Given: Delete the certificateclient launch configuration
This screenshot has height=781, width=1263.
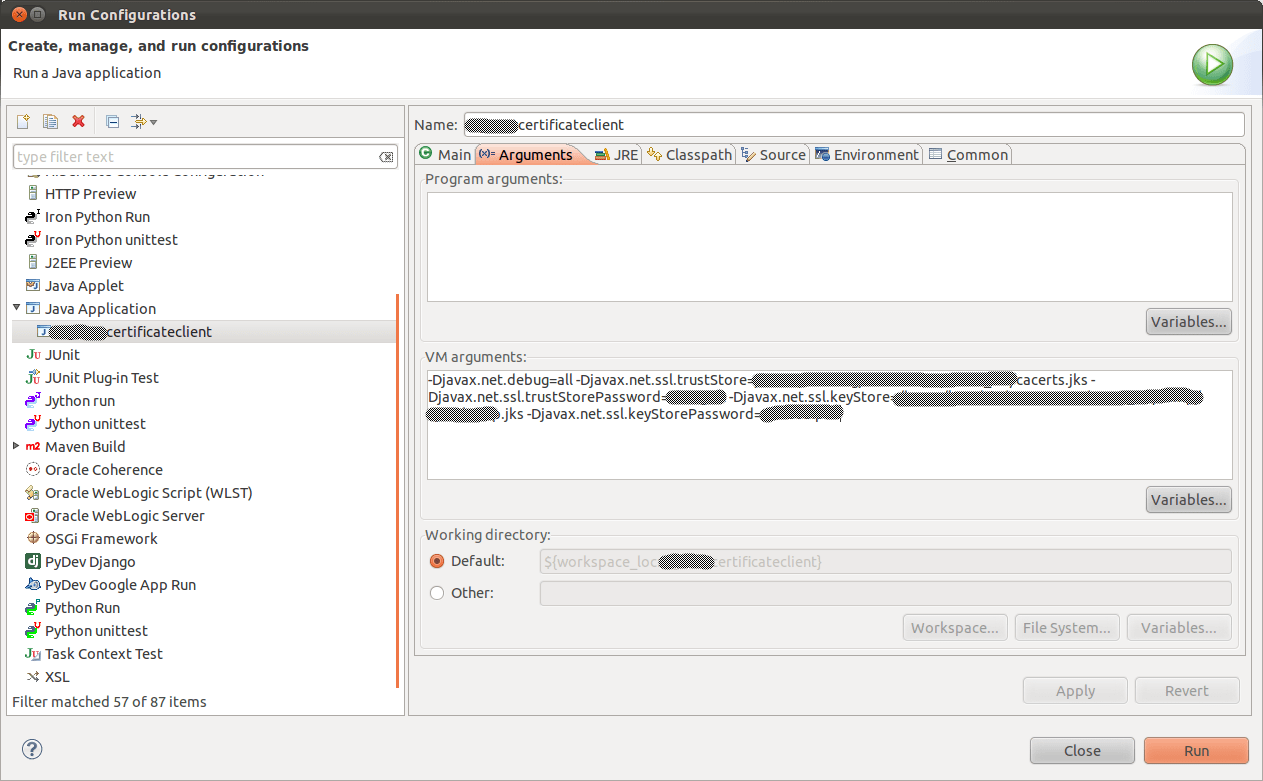Looking at the screenshot, I should point(78,121).
